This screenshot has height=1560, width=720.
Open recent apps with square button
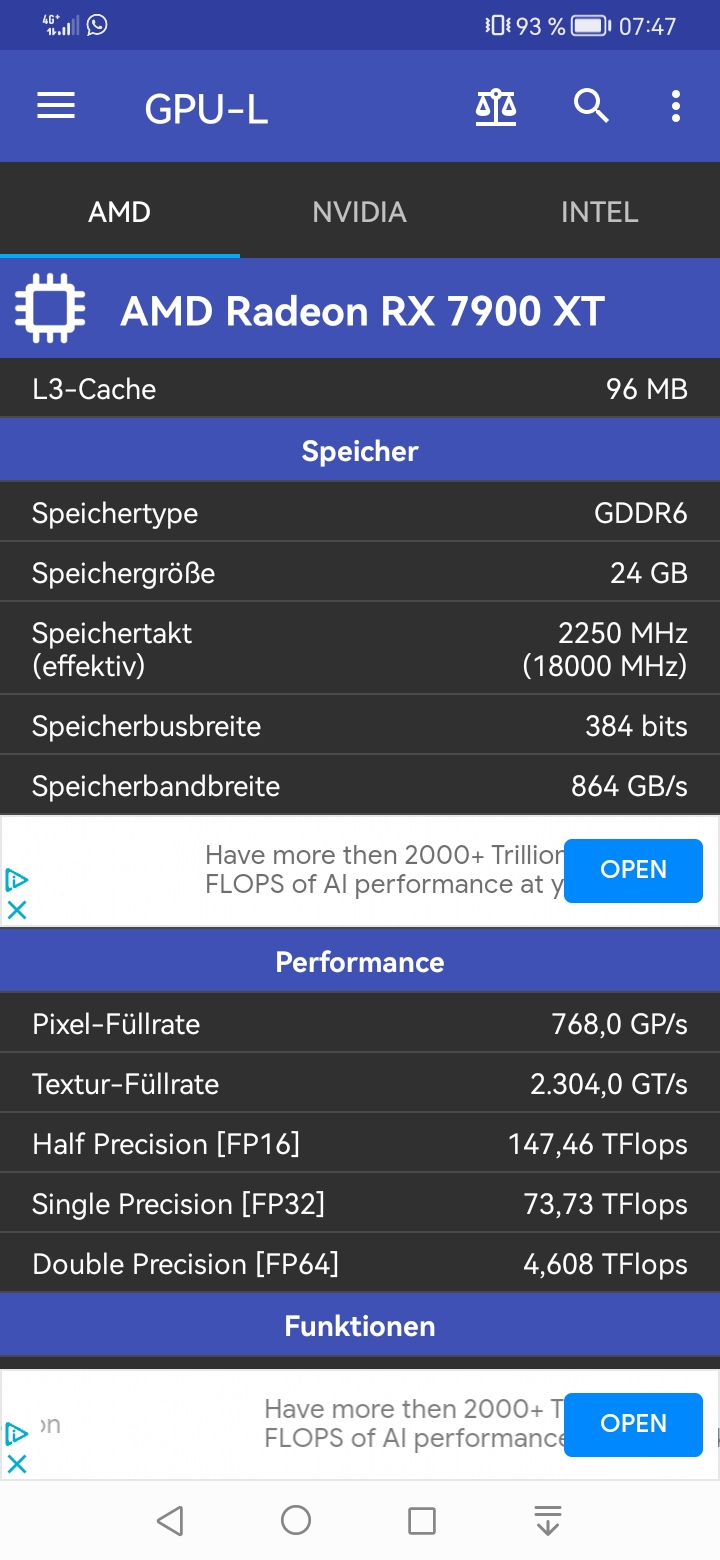point(422,1521)
